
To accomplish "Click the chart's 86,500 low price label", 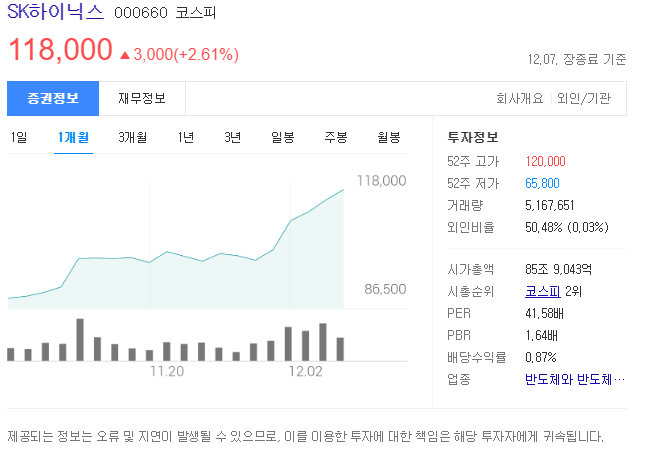I will coord(385,289).
